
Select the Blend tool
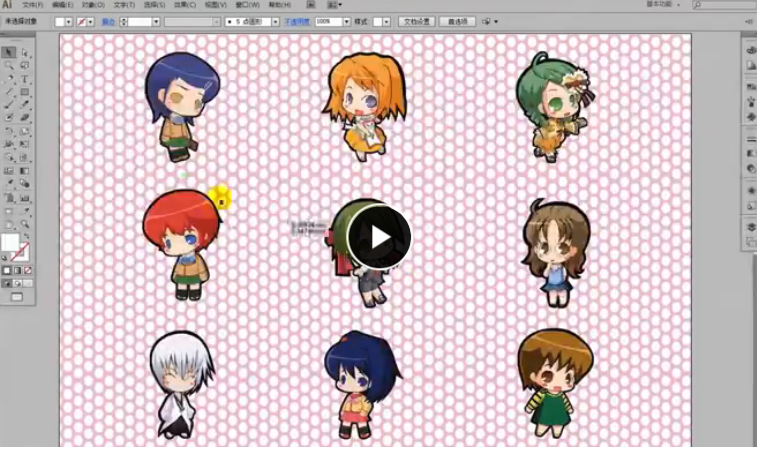25,183
